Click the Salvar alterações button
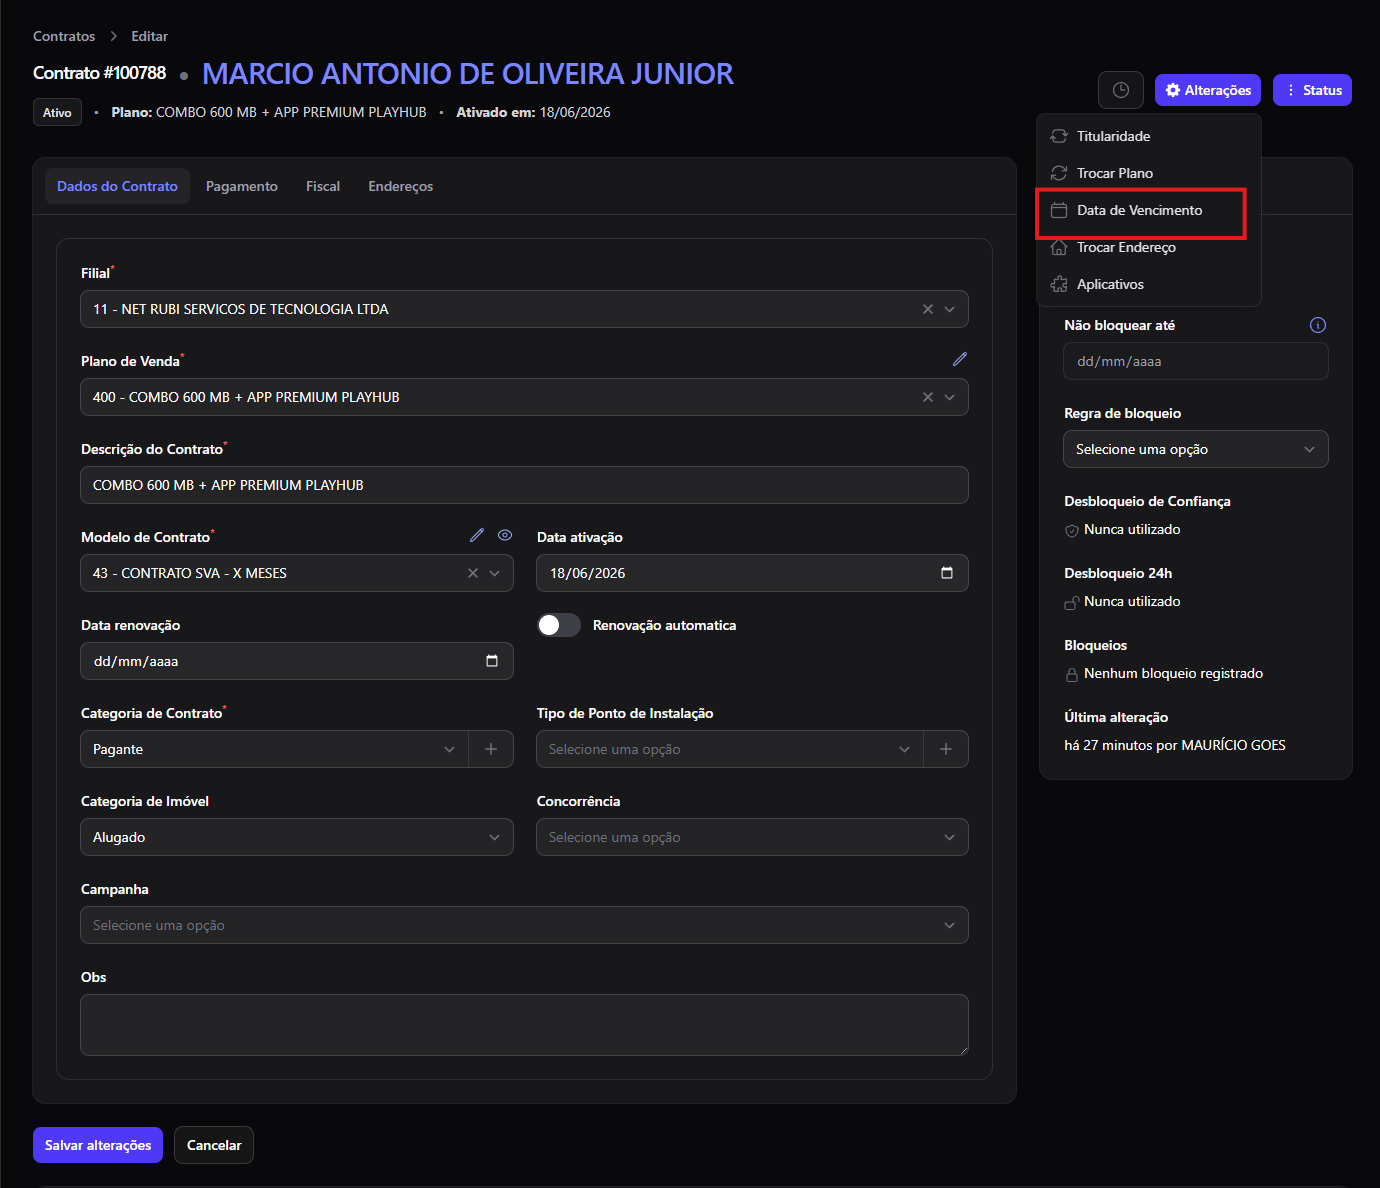 (x=98, y=1145)
